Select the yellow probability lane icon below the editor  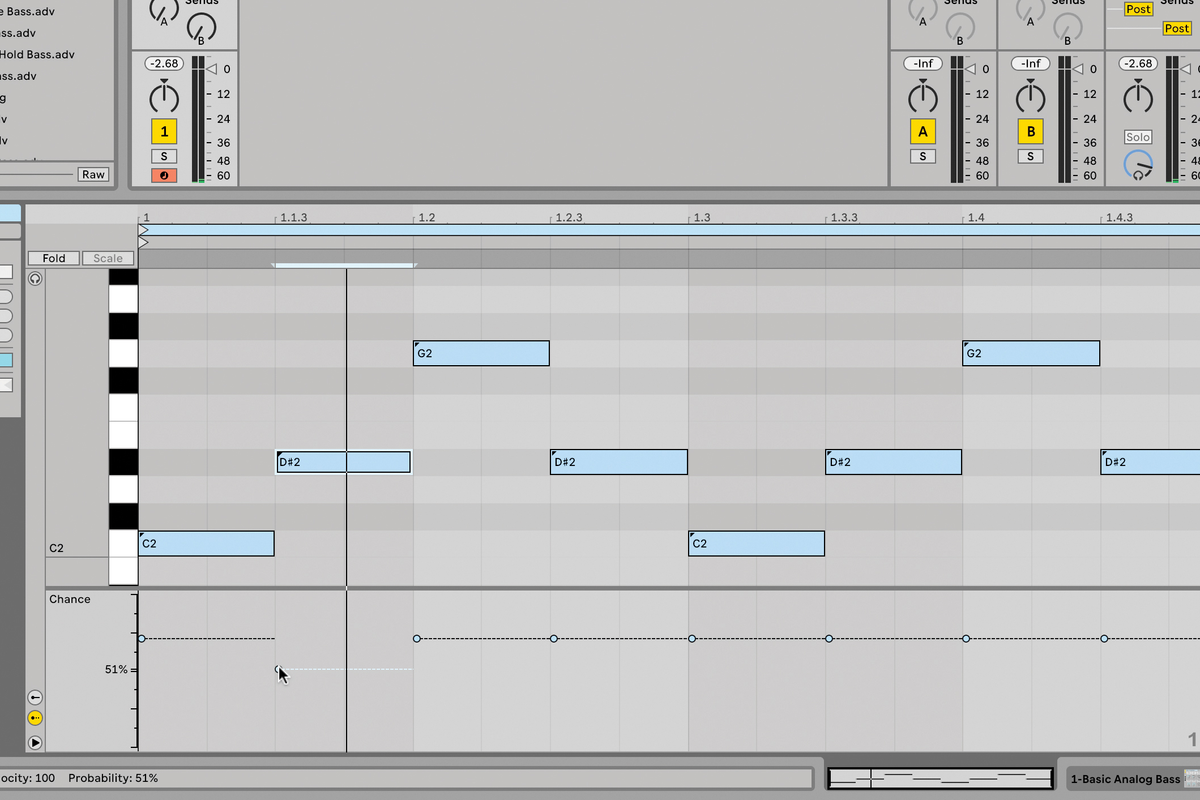click(34, 717)
